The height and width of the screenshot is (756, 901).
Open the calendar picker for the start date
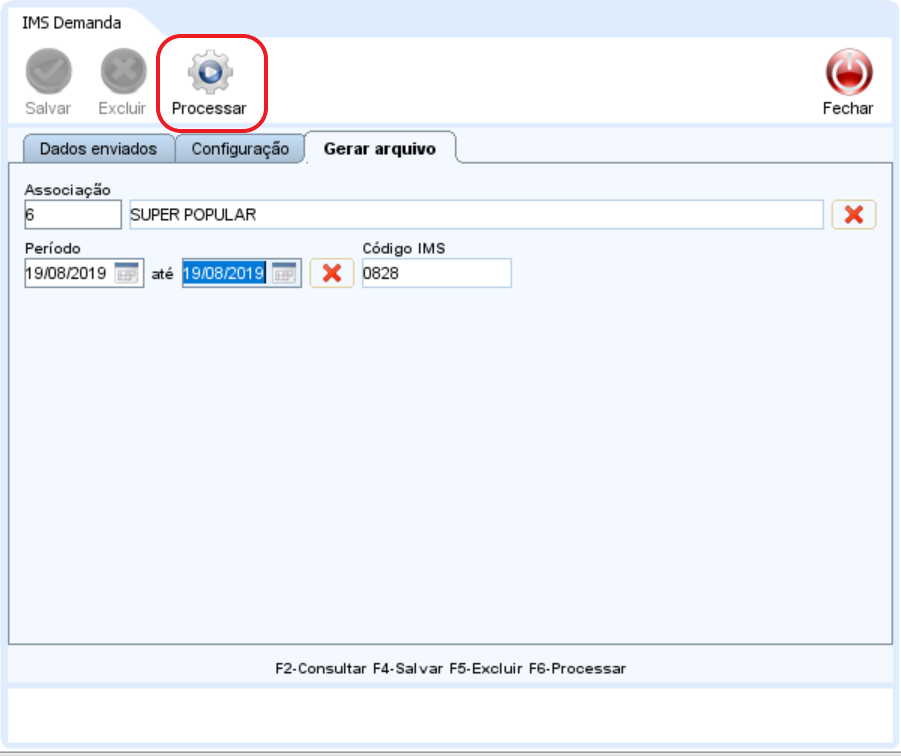127,274
